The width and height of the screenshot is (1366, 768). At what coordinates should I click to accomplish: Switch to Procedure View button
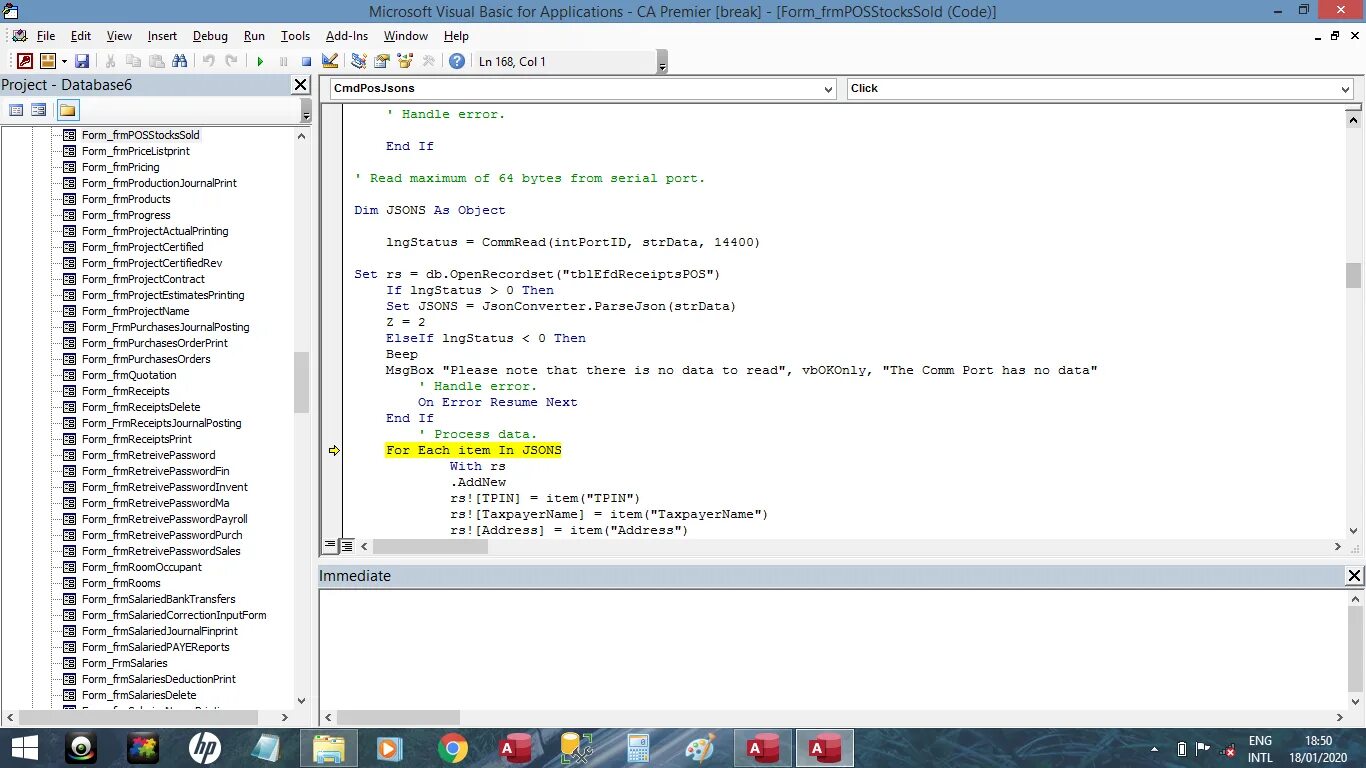tap(330, 546)
